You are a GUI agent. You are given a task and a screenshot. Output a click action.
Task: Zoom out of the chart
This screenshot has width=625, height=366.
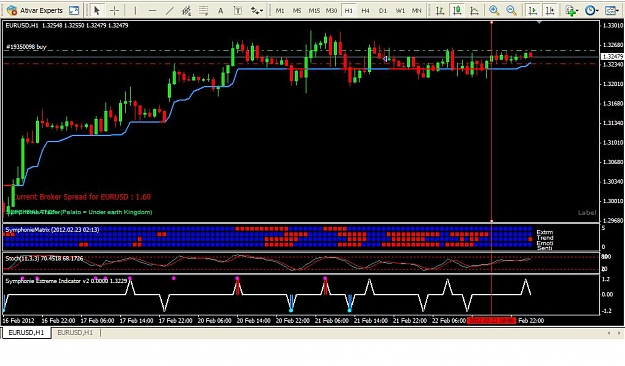coord(511,10)
